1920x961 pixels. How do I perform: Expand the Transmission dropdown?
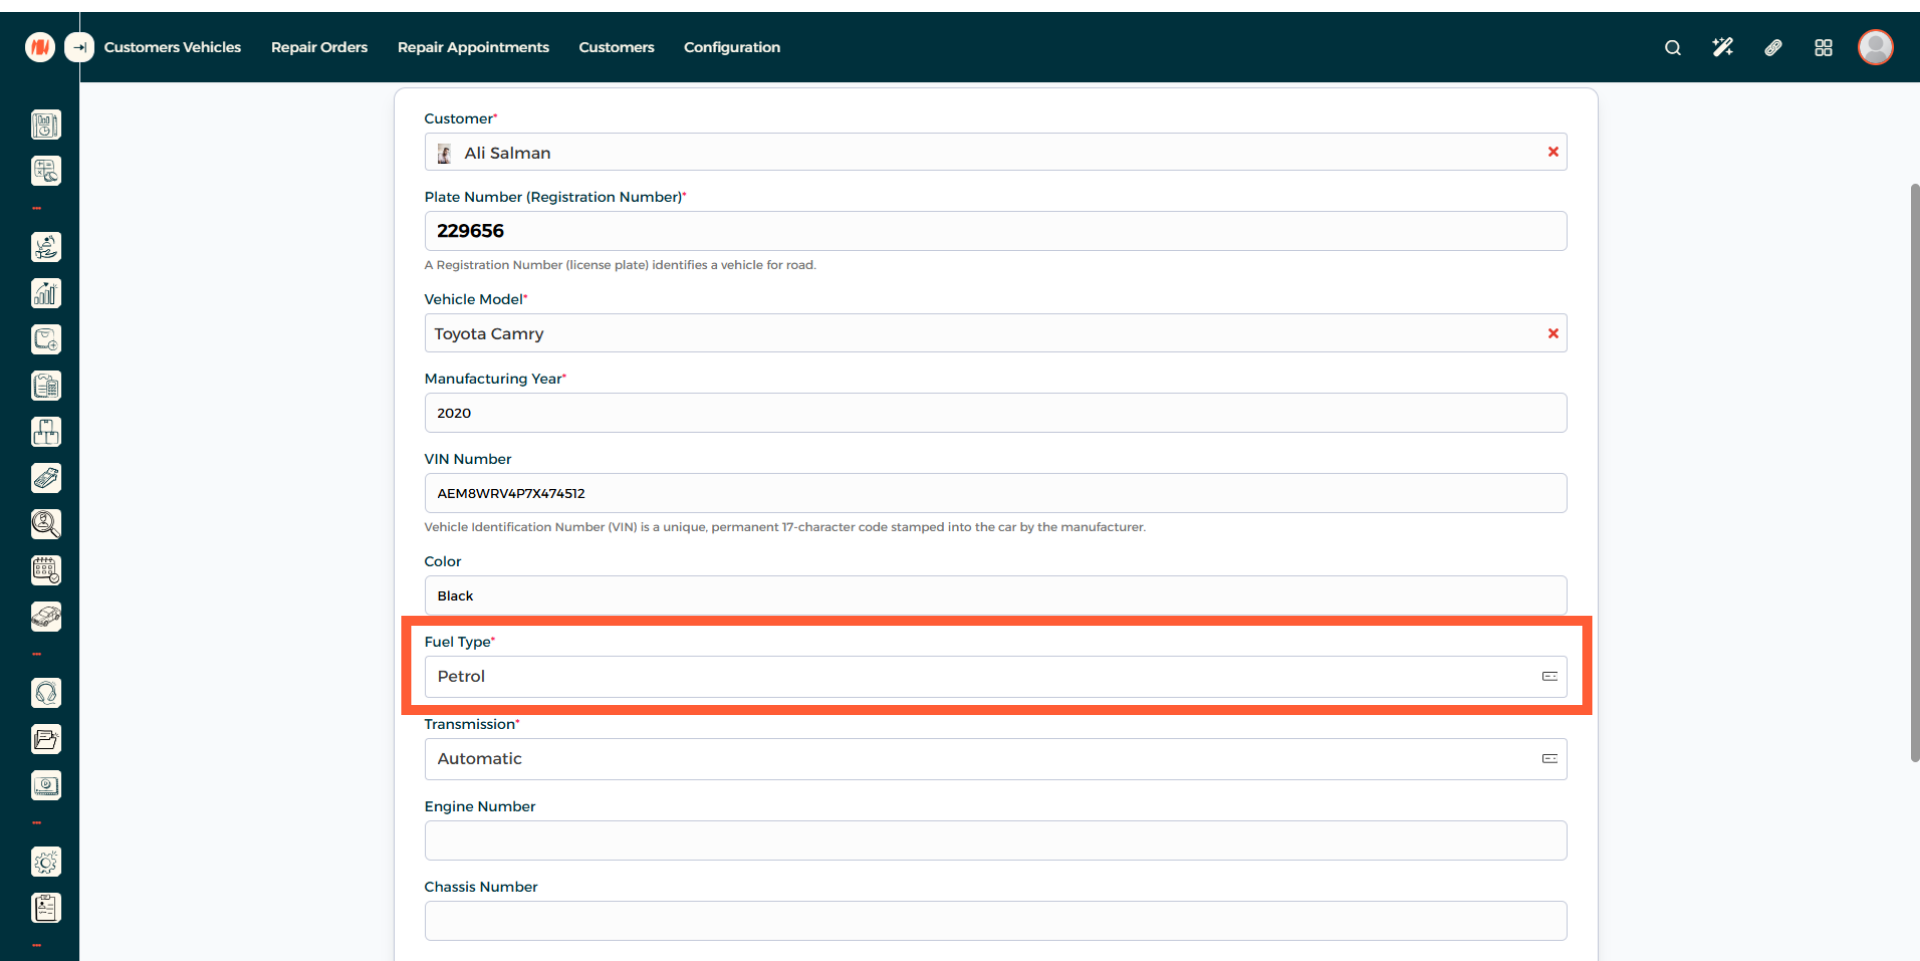click(994, 759)
